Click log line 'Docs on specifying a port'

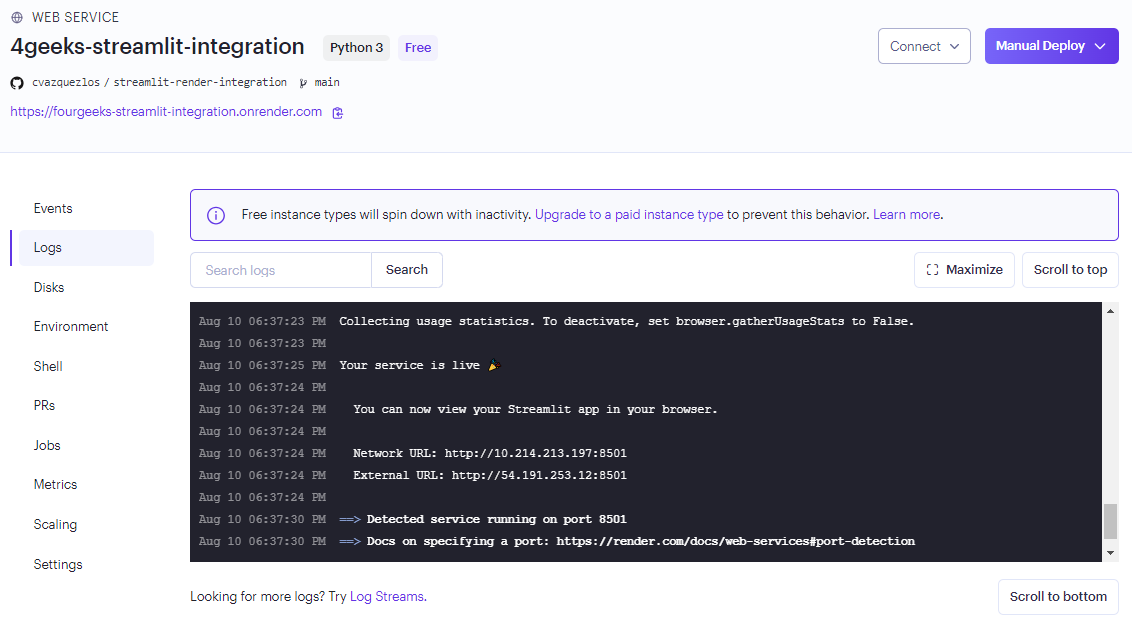pyautogui.click(x=627, y=542)
